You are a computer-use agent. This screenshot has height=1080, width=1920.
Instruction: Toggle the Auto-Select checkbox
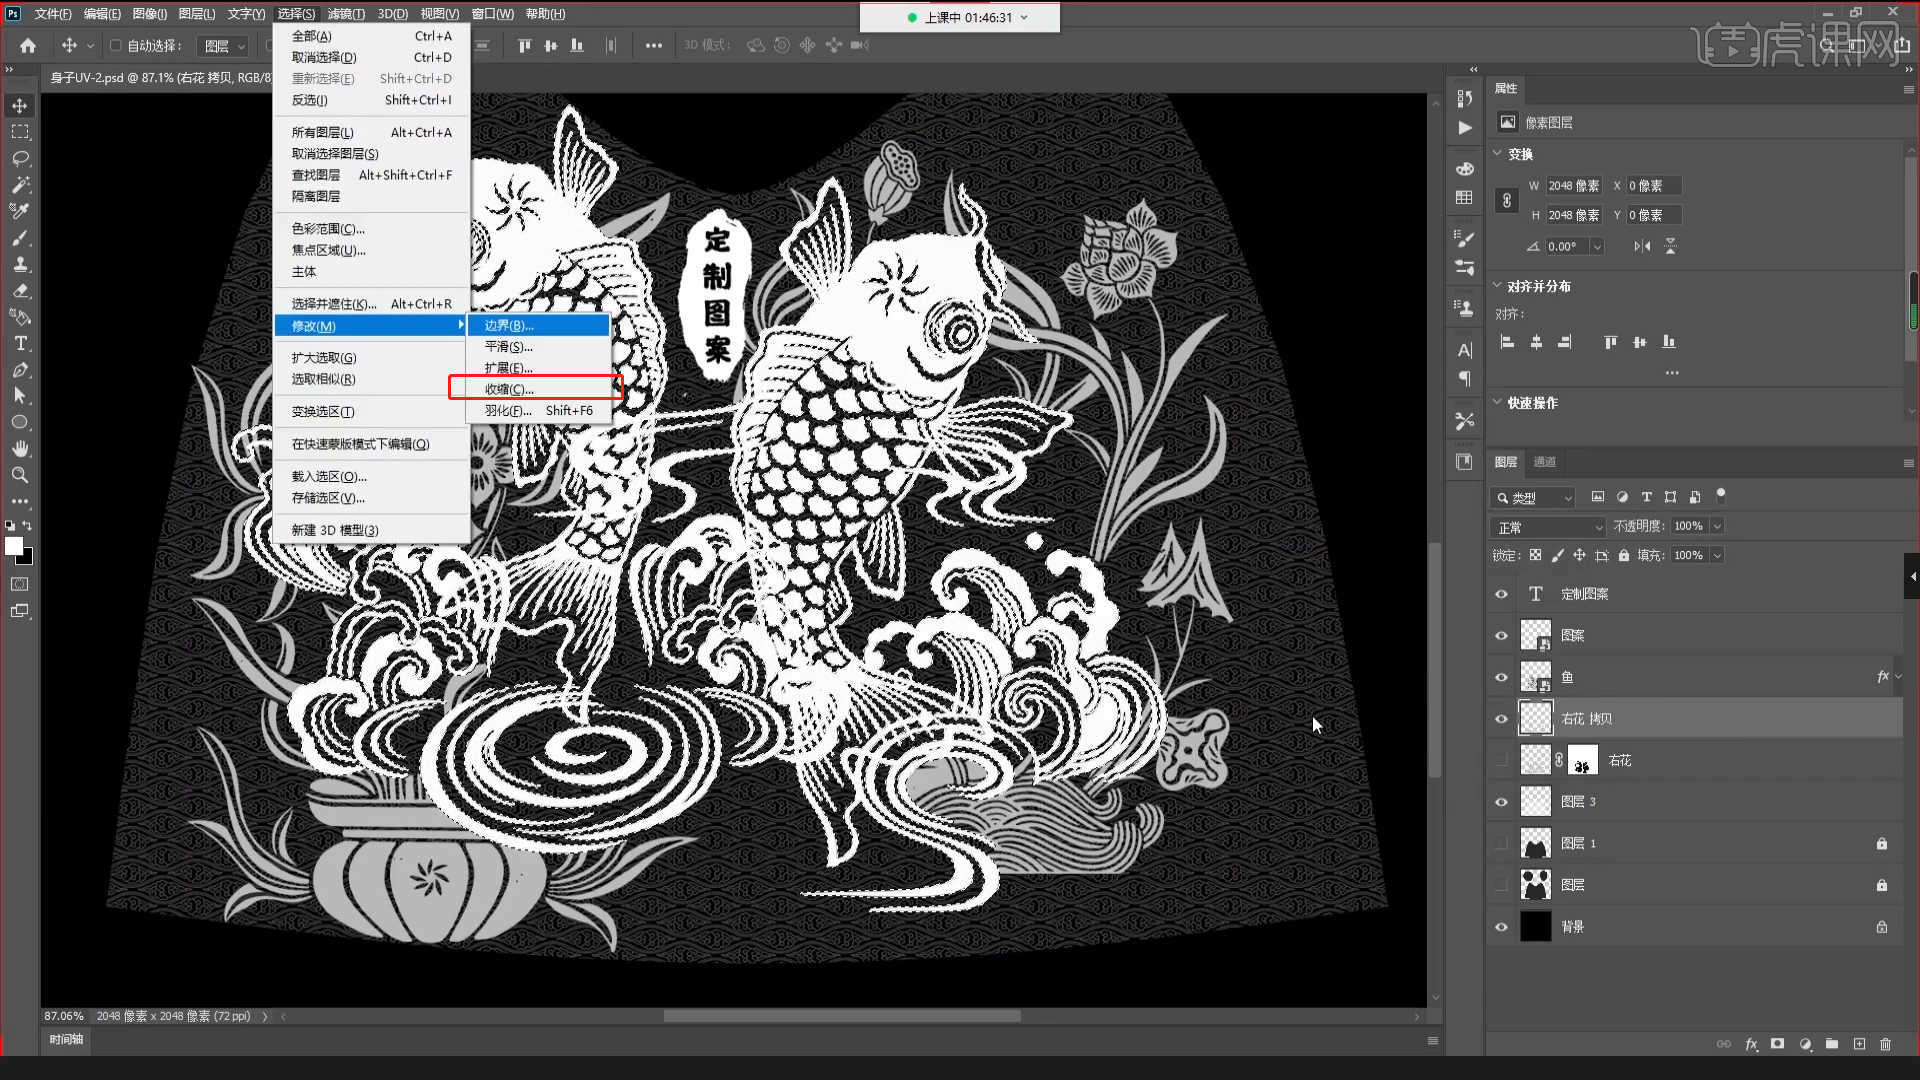(x=116, y=45)
